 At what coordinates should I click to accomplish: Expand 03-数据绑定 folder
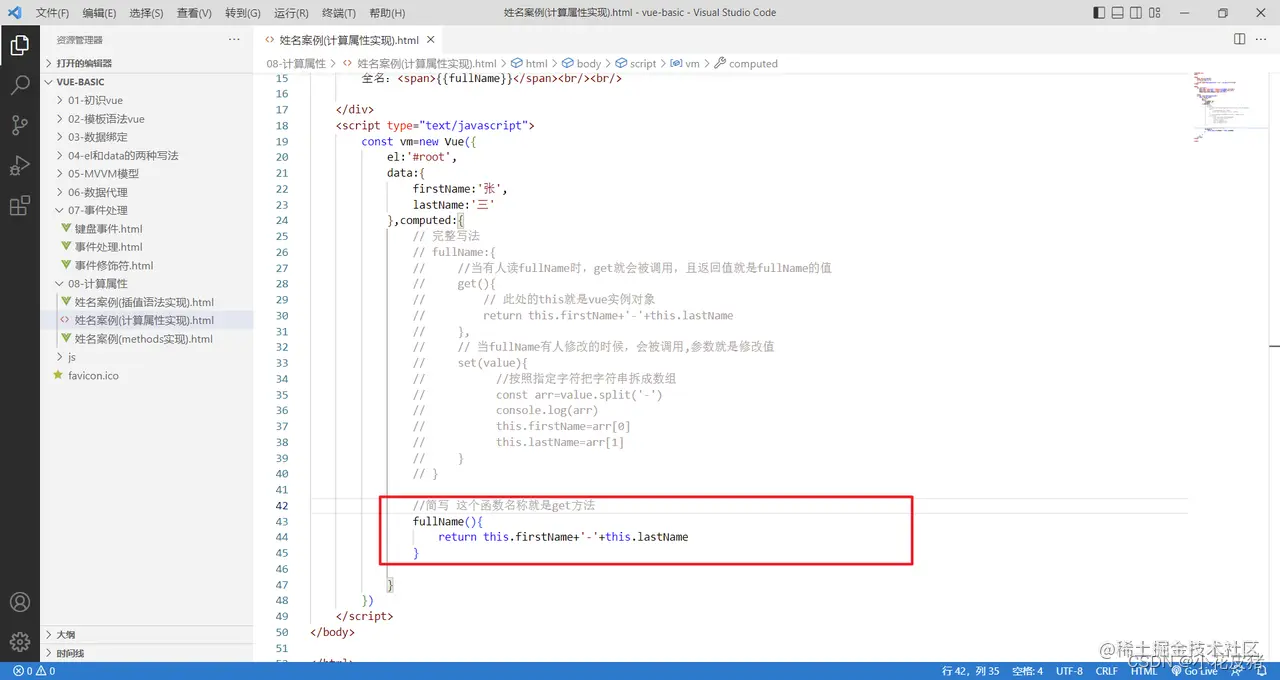point(146,137)
